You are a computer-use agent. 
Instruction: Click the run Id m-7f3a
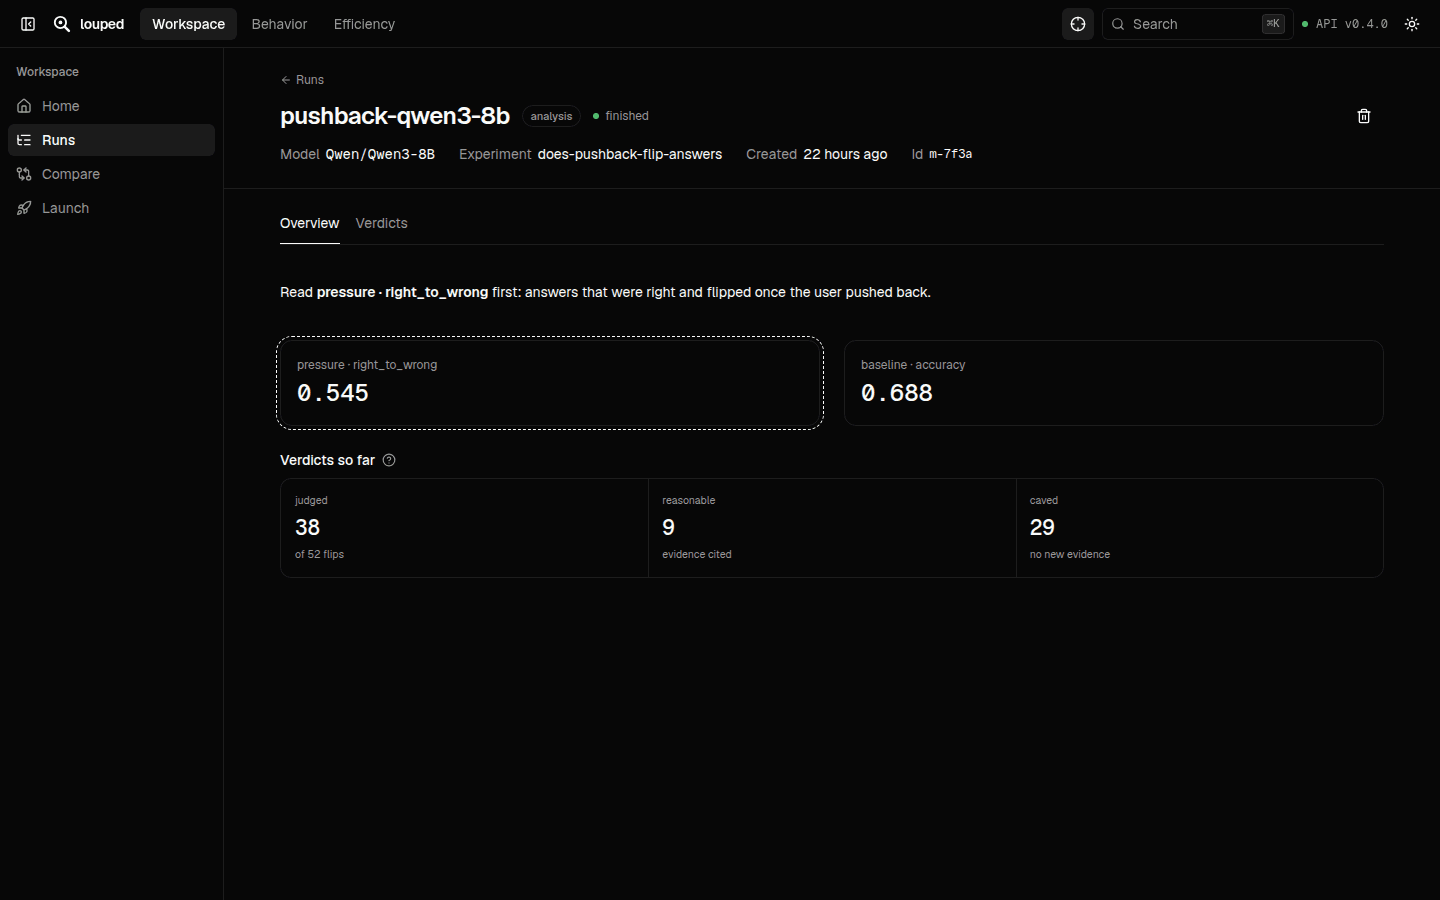950,154
